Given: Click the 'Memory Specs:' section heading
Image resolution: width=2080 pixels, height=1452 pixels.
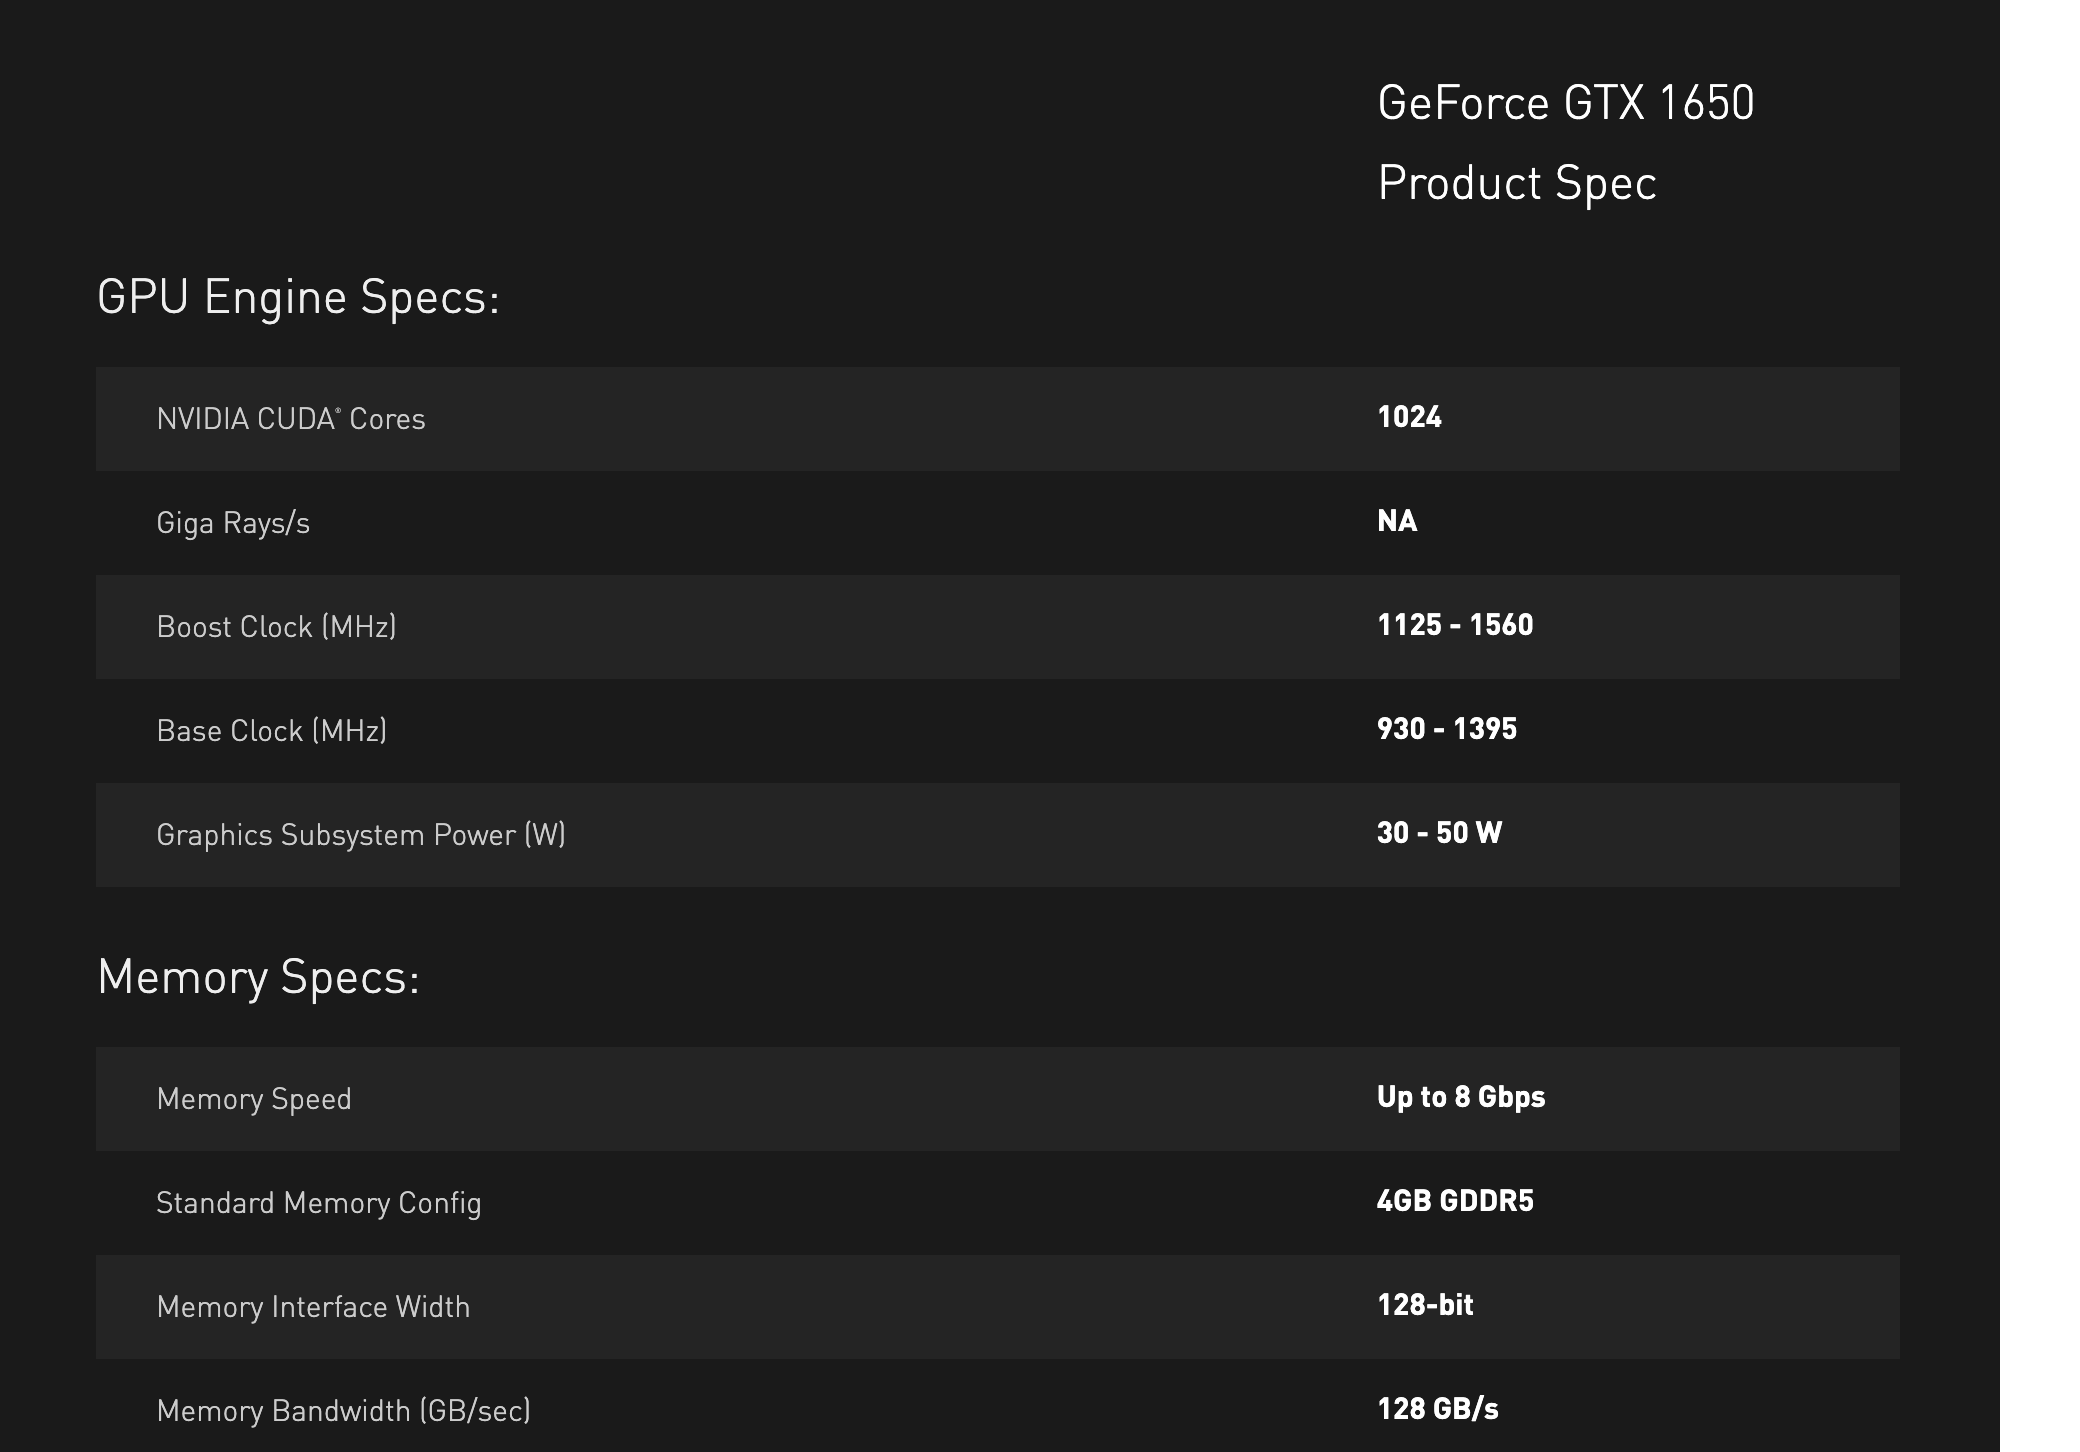Looking at the screenshot, I should [x=258, y=977].
